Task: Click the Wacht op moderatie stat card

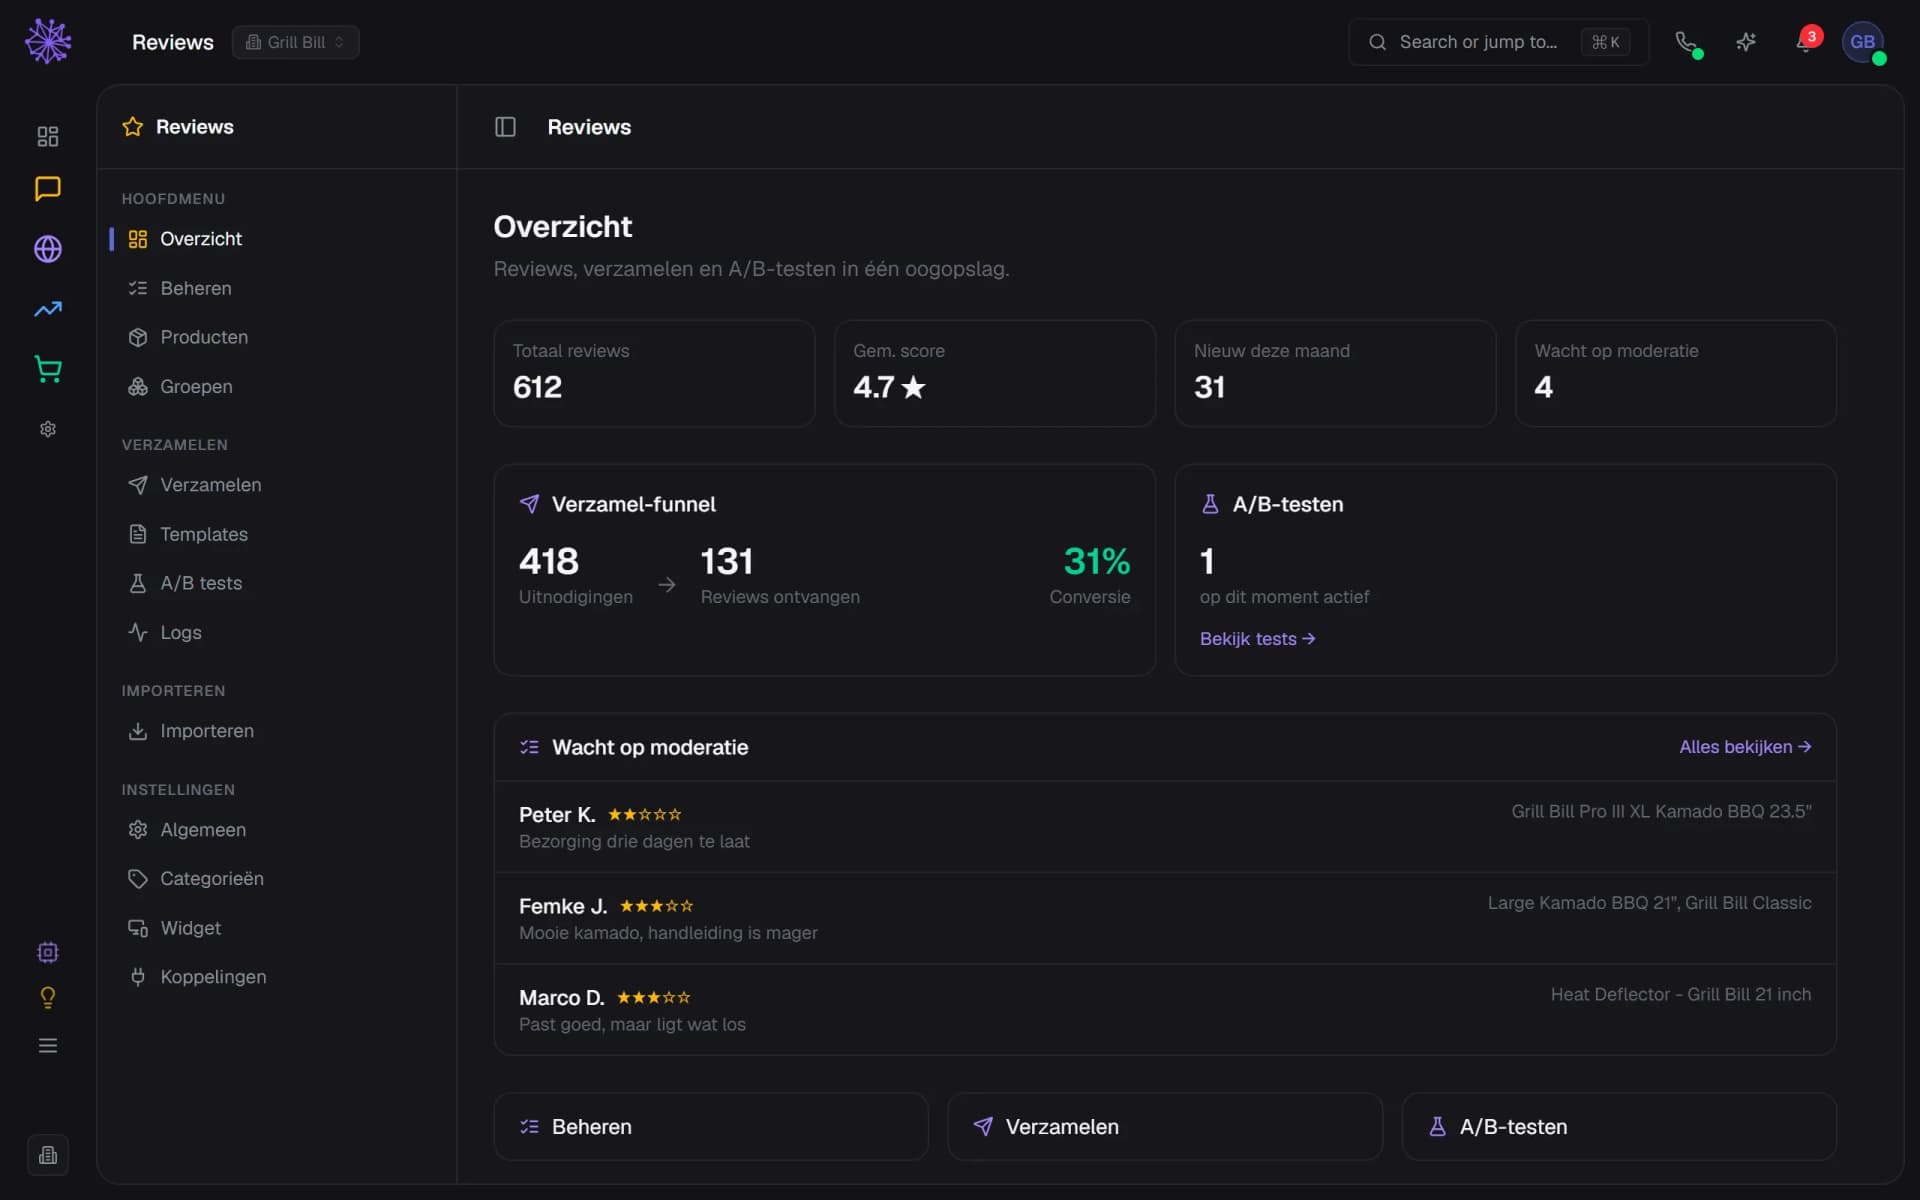Action: pyautogui.click(x=1676, y=374)
